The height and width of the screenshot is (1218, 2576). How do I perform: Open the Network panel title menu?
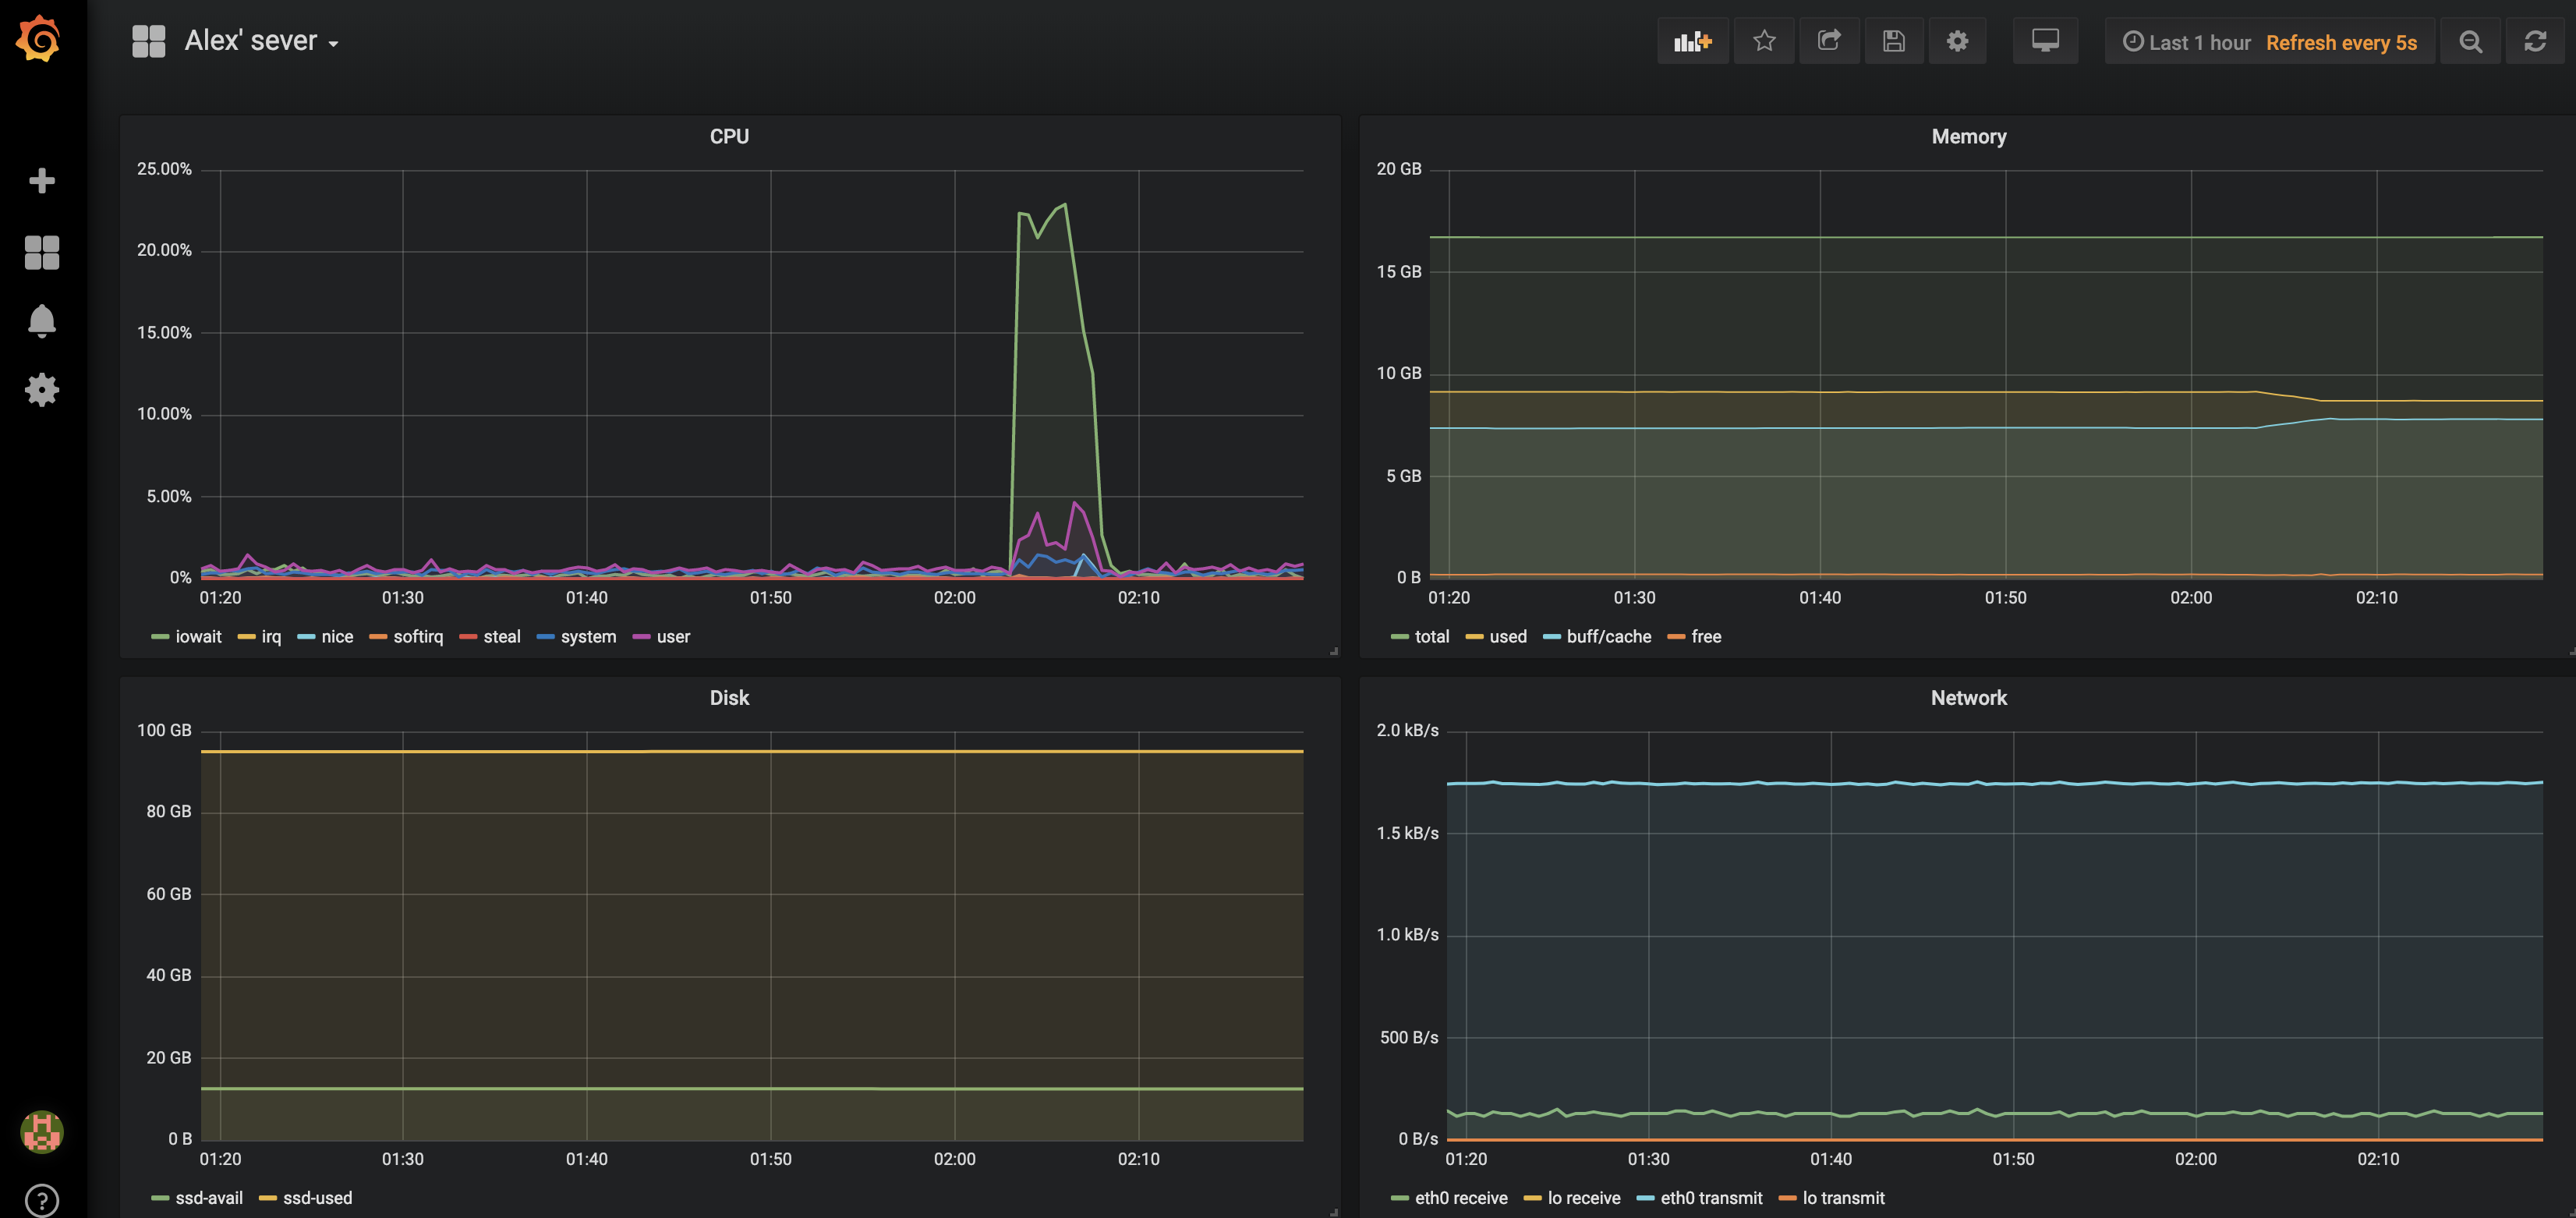(x=1968, y=698)
